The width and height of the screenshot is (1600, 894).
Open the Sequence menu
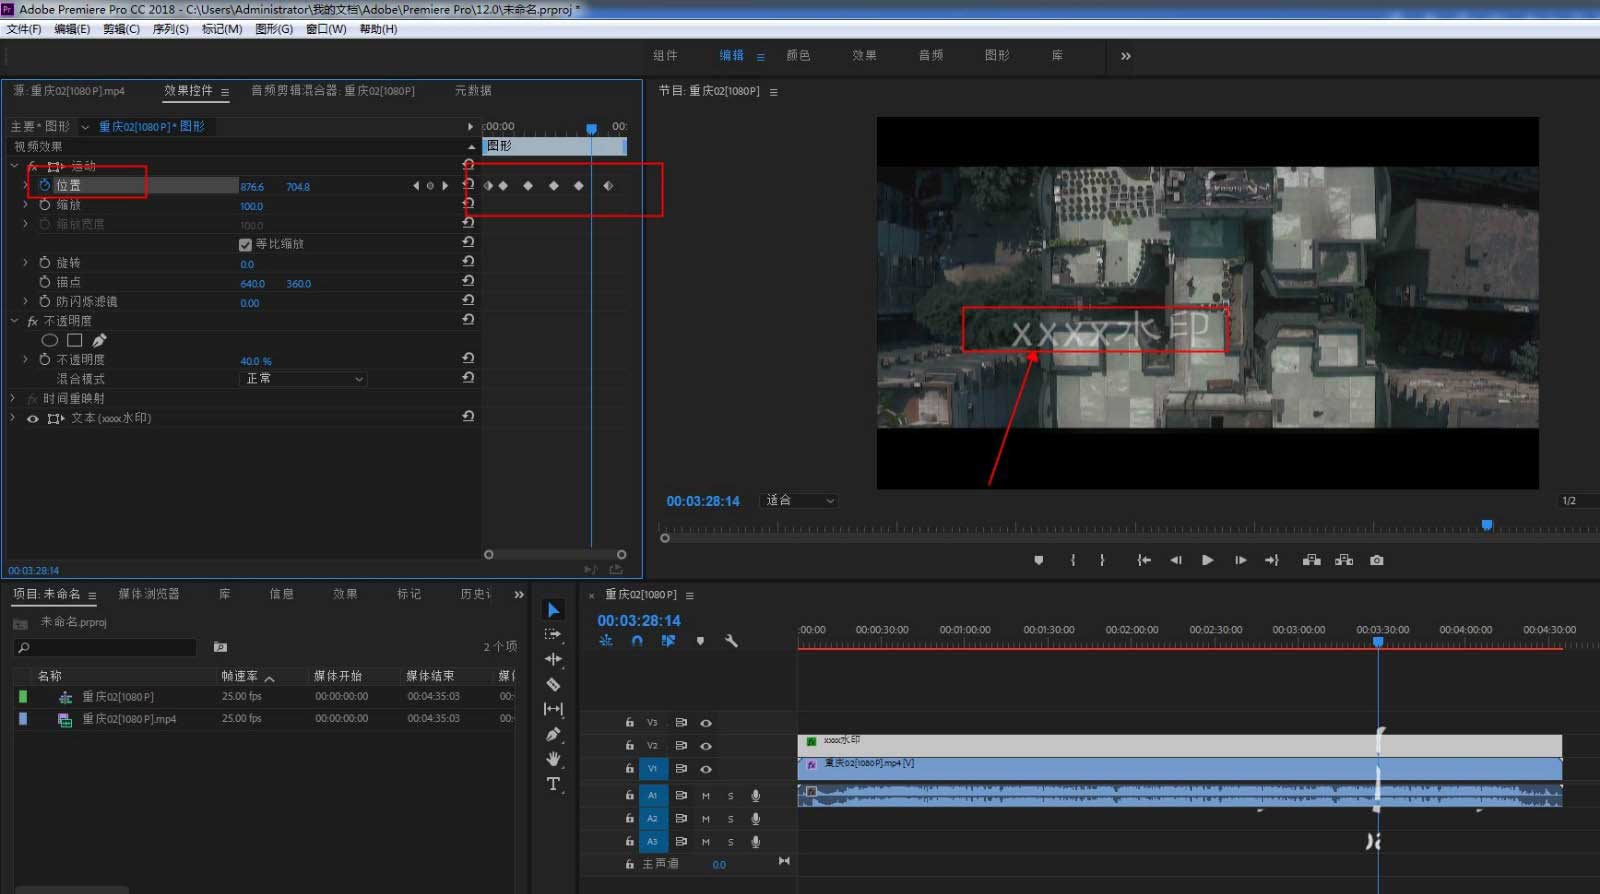(x=170, y=29)
